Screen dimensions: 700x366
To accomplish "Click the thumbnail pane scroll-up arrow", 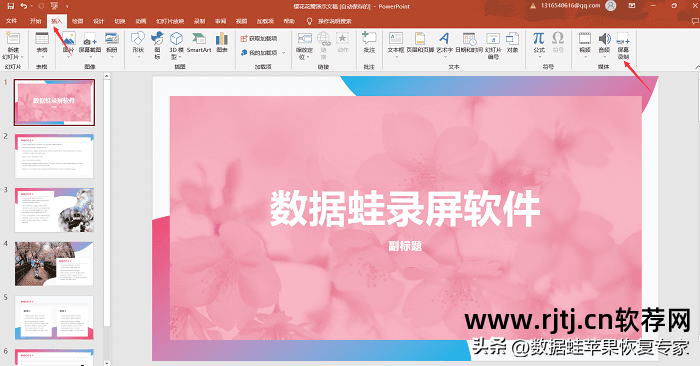I will (107, 76).
